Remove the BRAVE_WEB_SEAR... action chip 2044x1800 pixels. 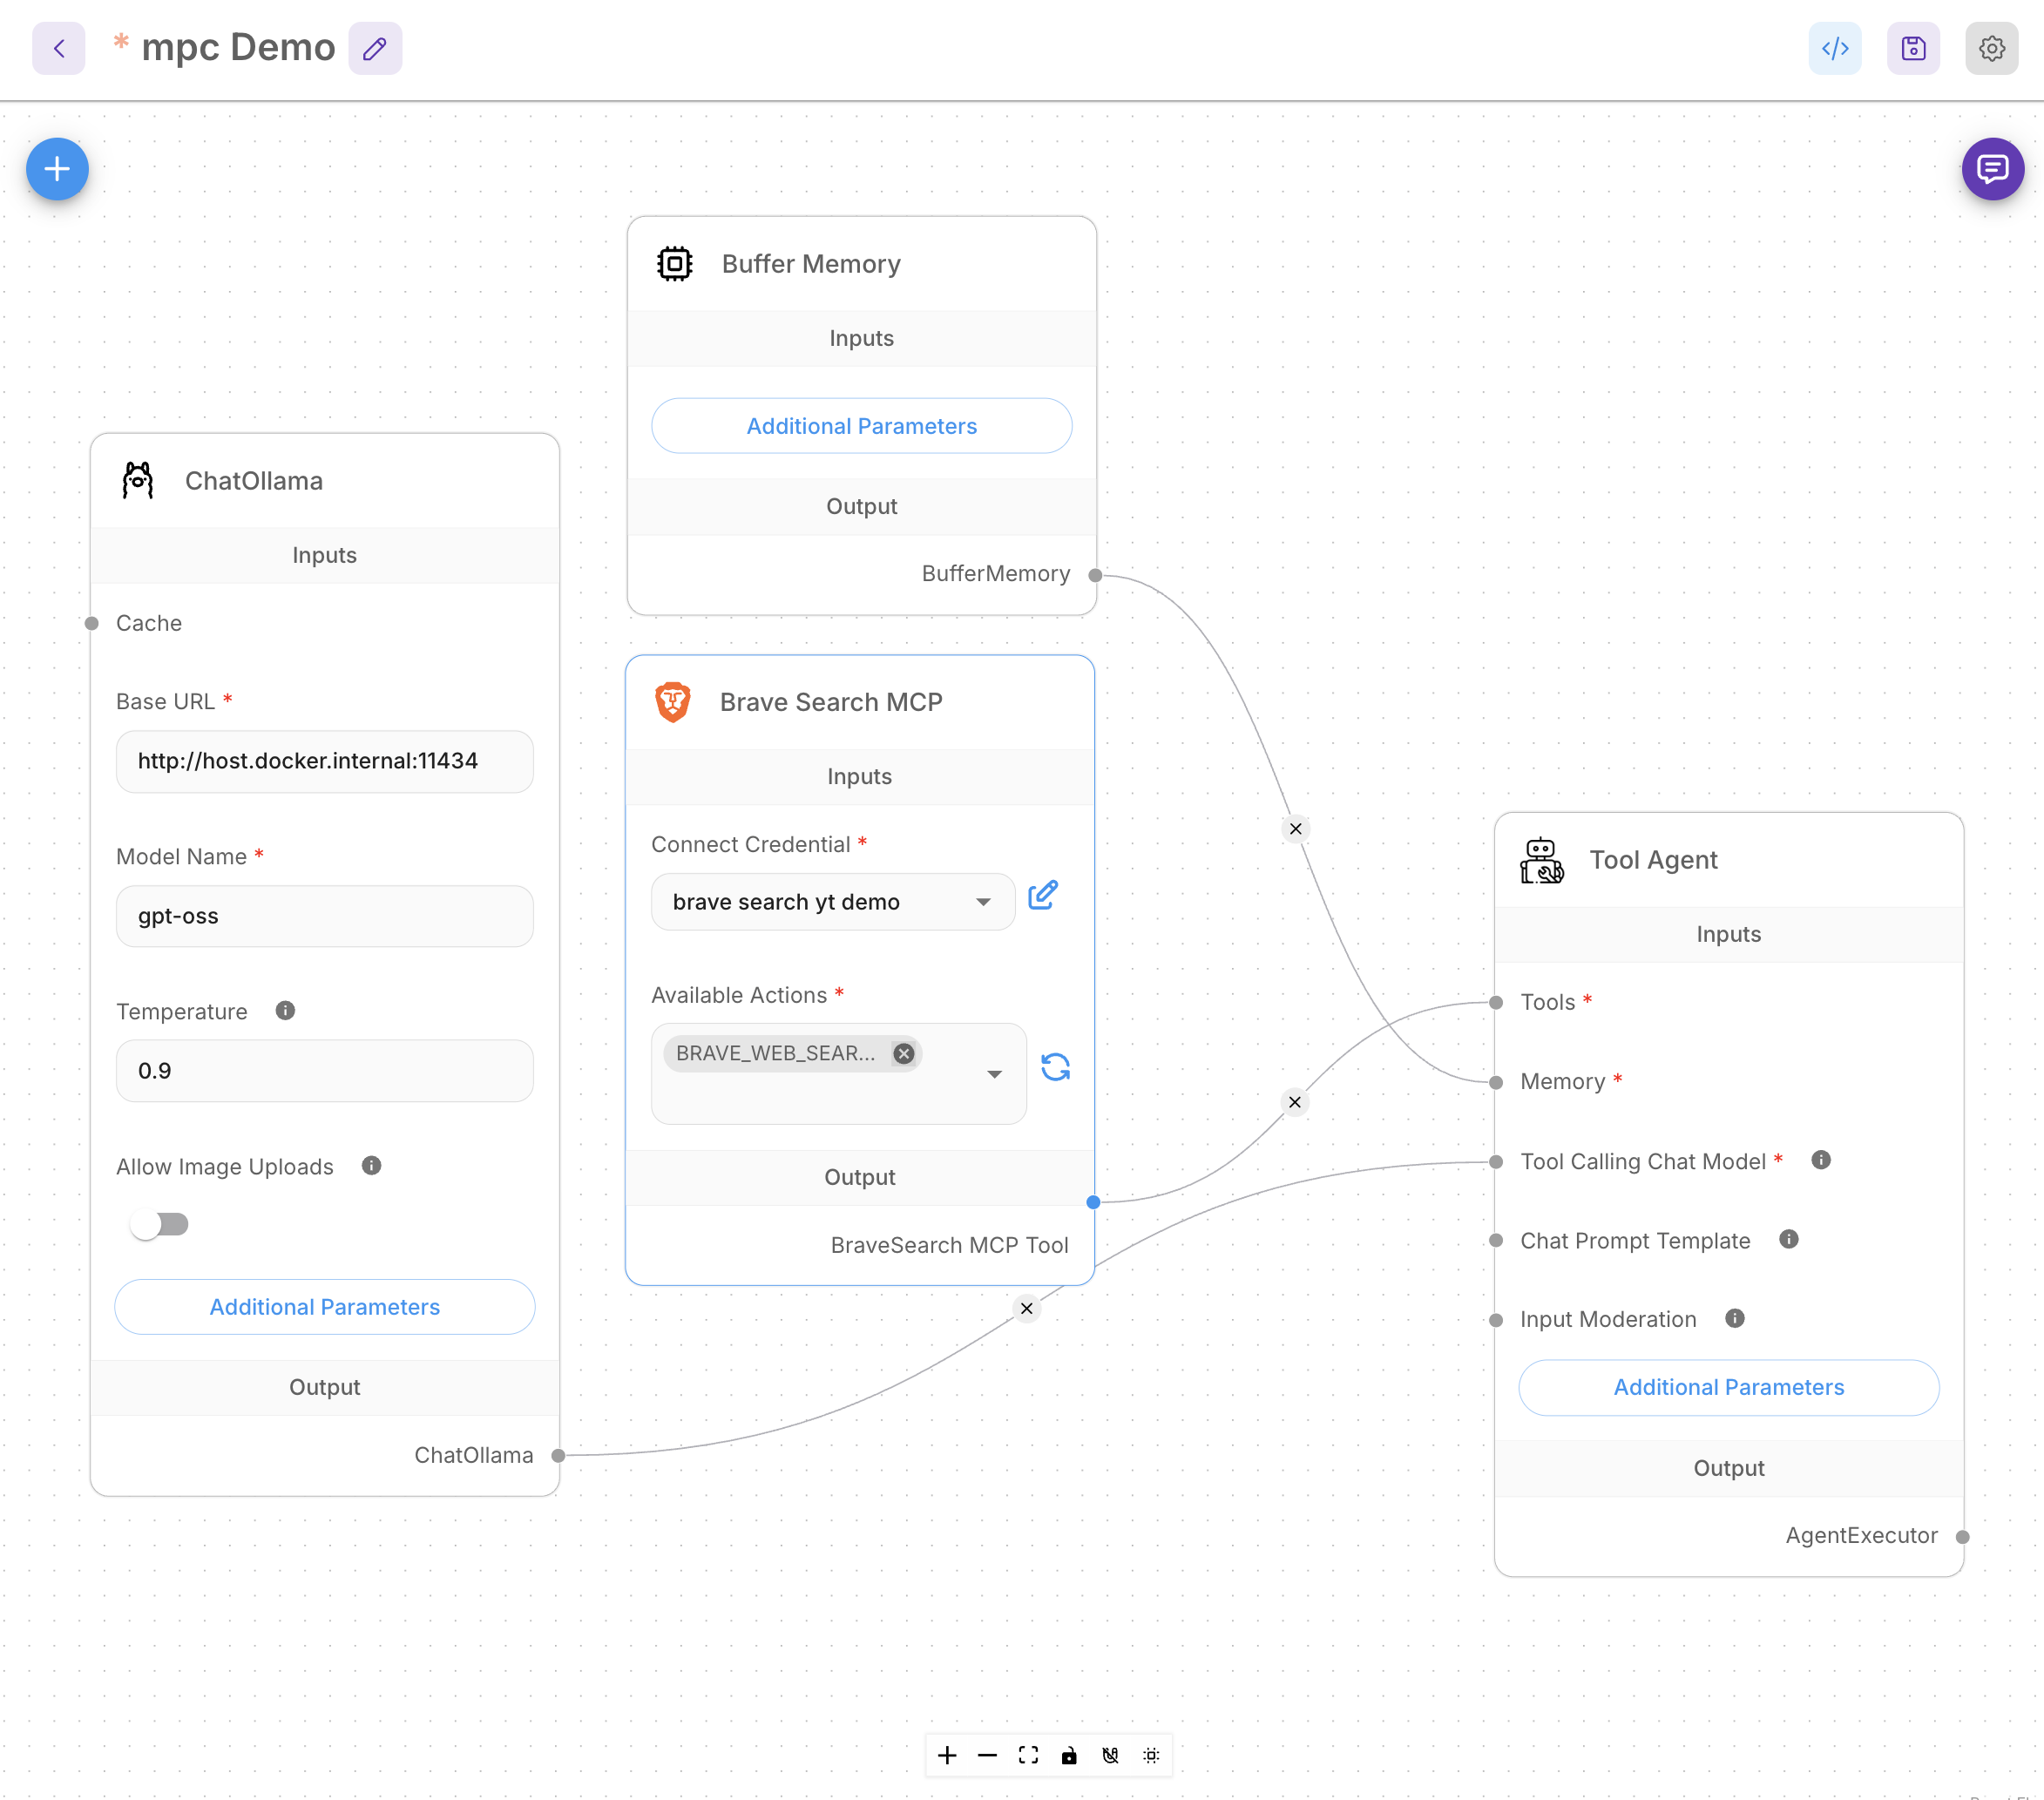click(x=904, y=1053)
